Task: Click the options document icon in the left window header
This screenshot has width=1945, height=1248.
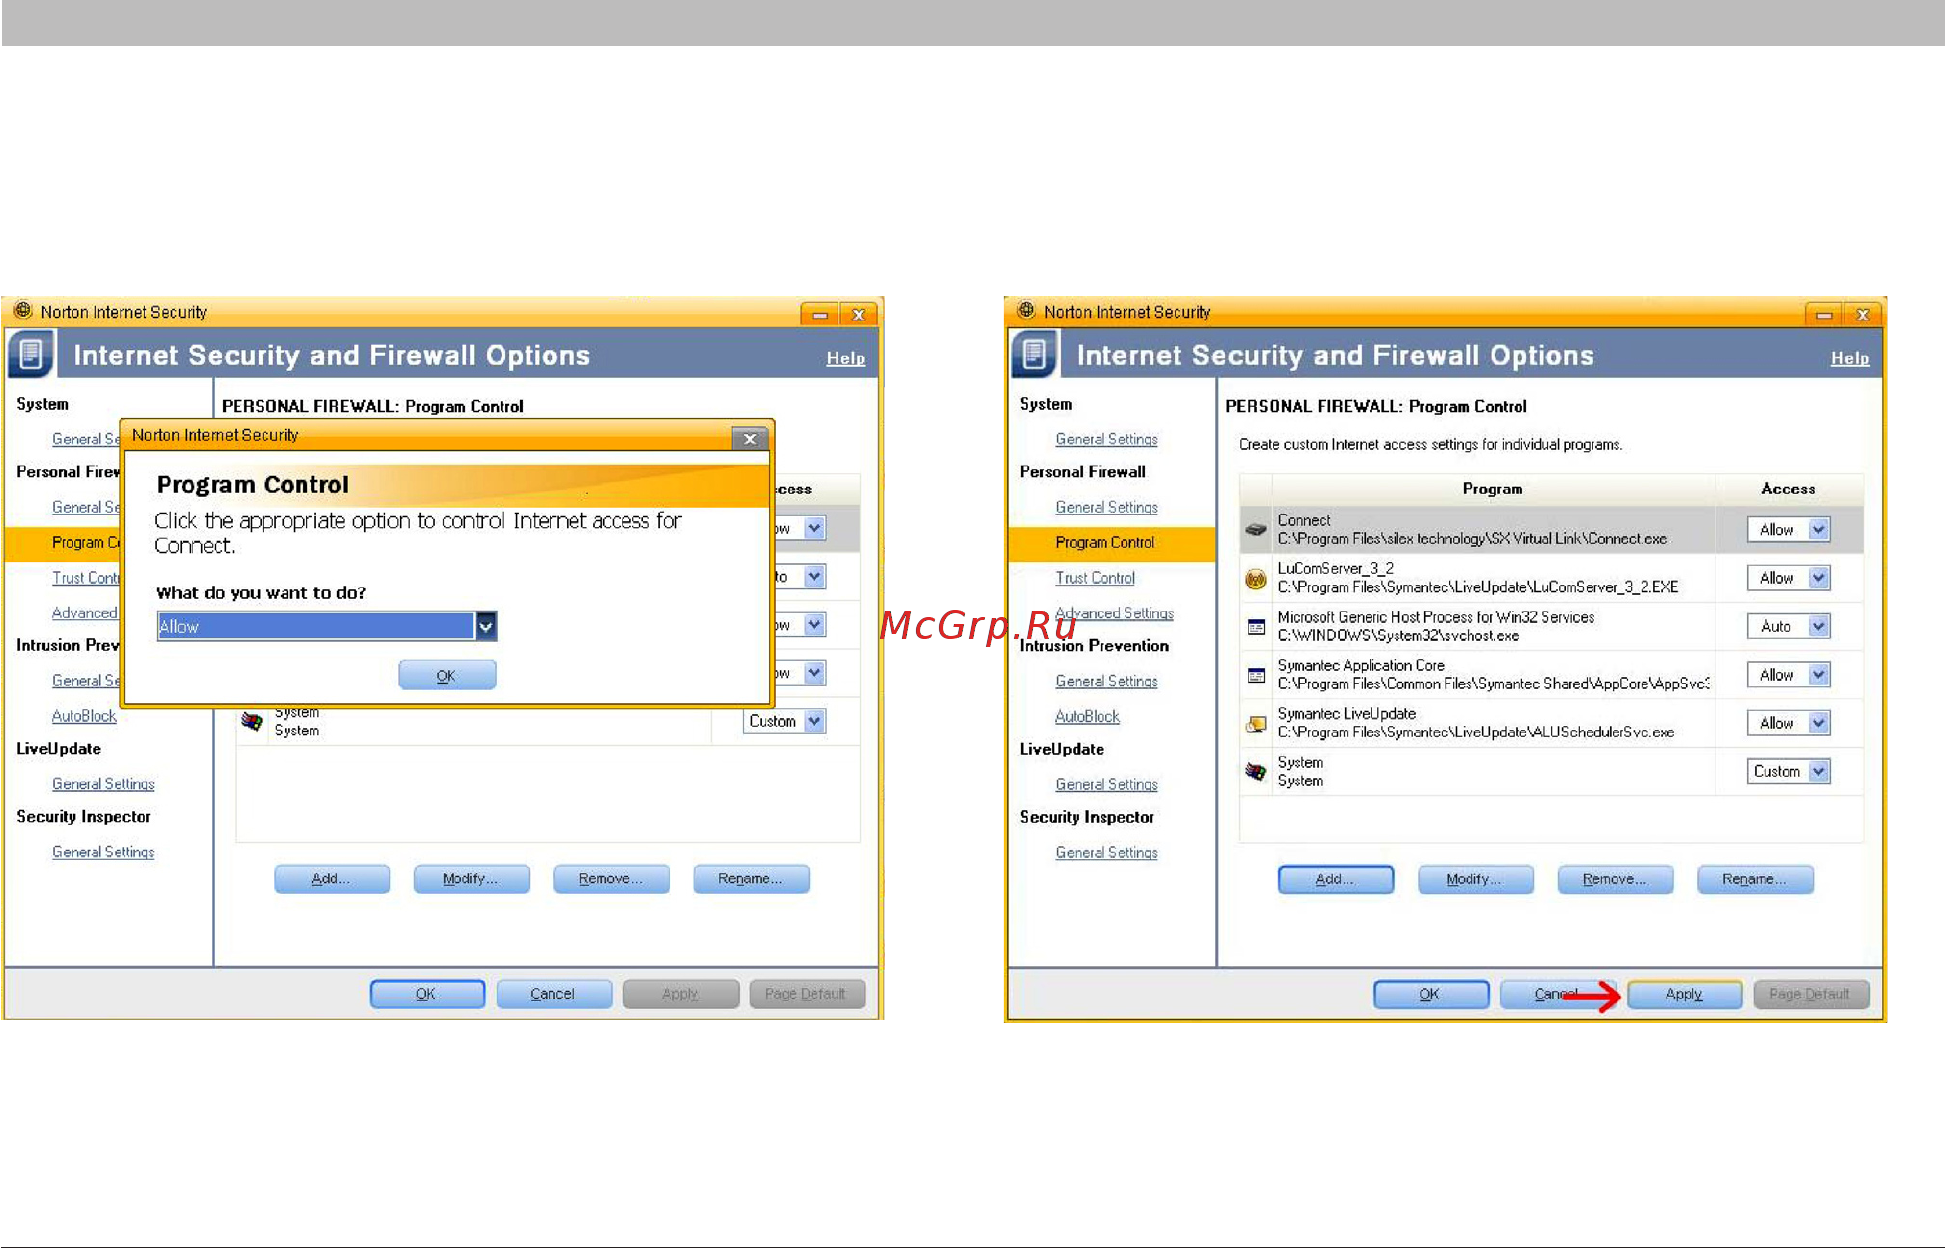Action: pyautogui.click(x=31, y=354)
